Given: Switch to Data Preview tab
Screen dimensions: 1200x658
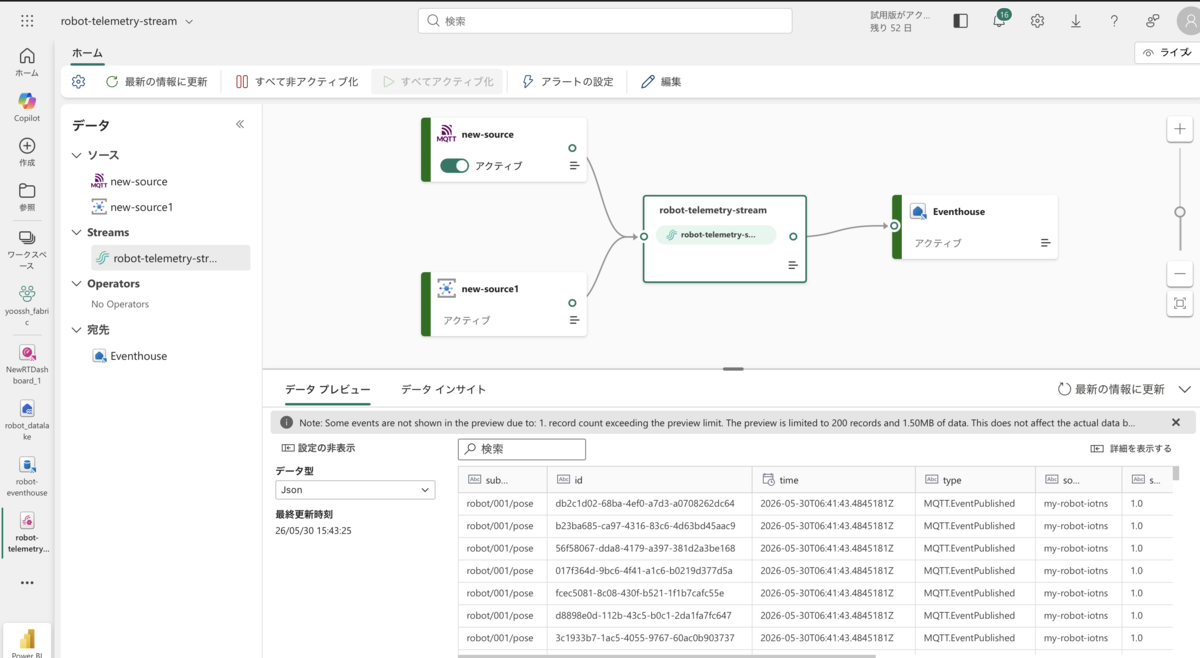Looking at the screenshot, I should [327, 389].
